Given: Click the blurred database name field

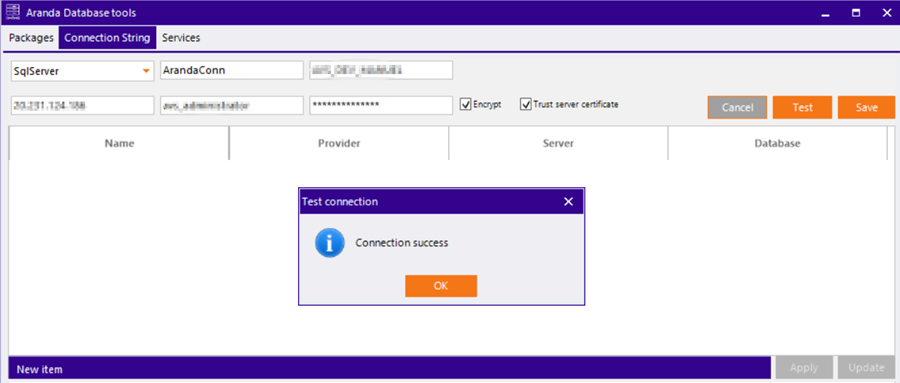Looking at the screenshot, I should tap(381, 71).
